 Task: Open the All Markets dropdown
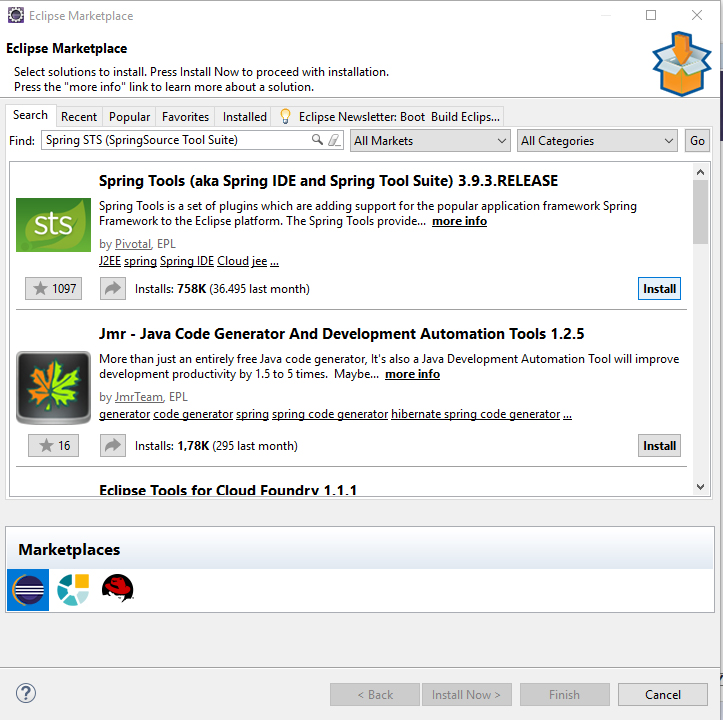pyautogui.click(x=430, y=141)
